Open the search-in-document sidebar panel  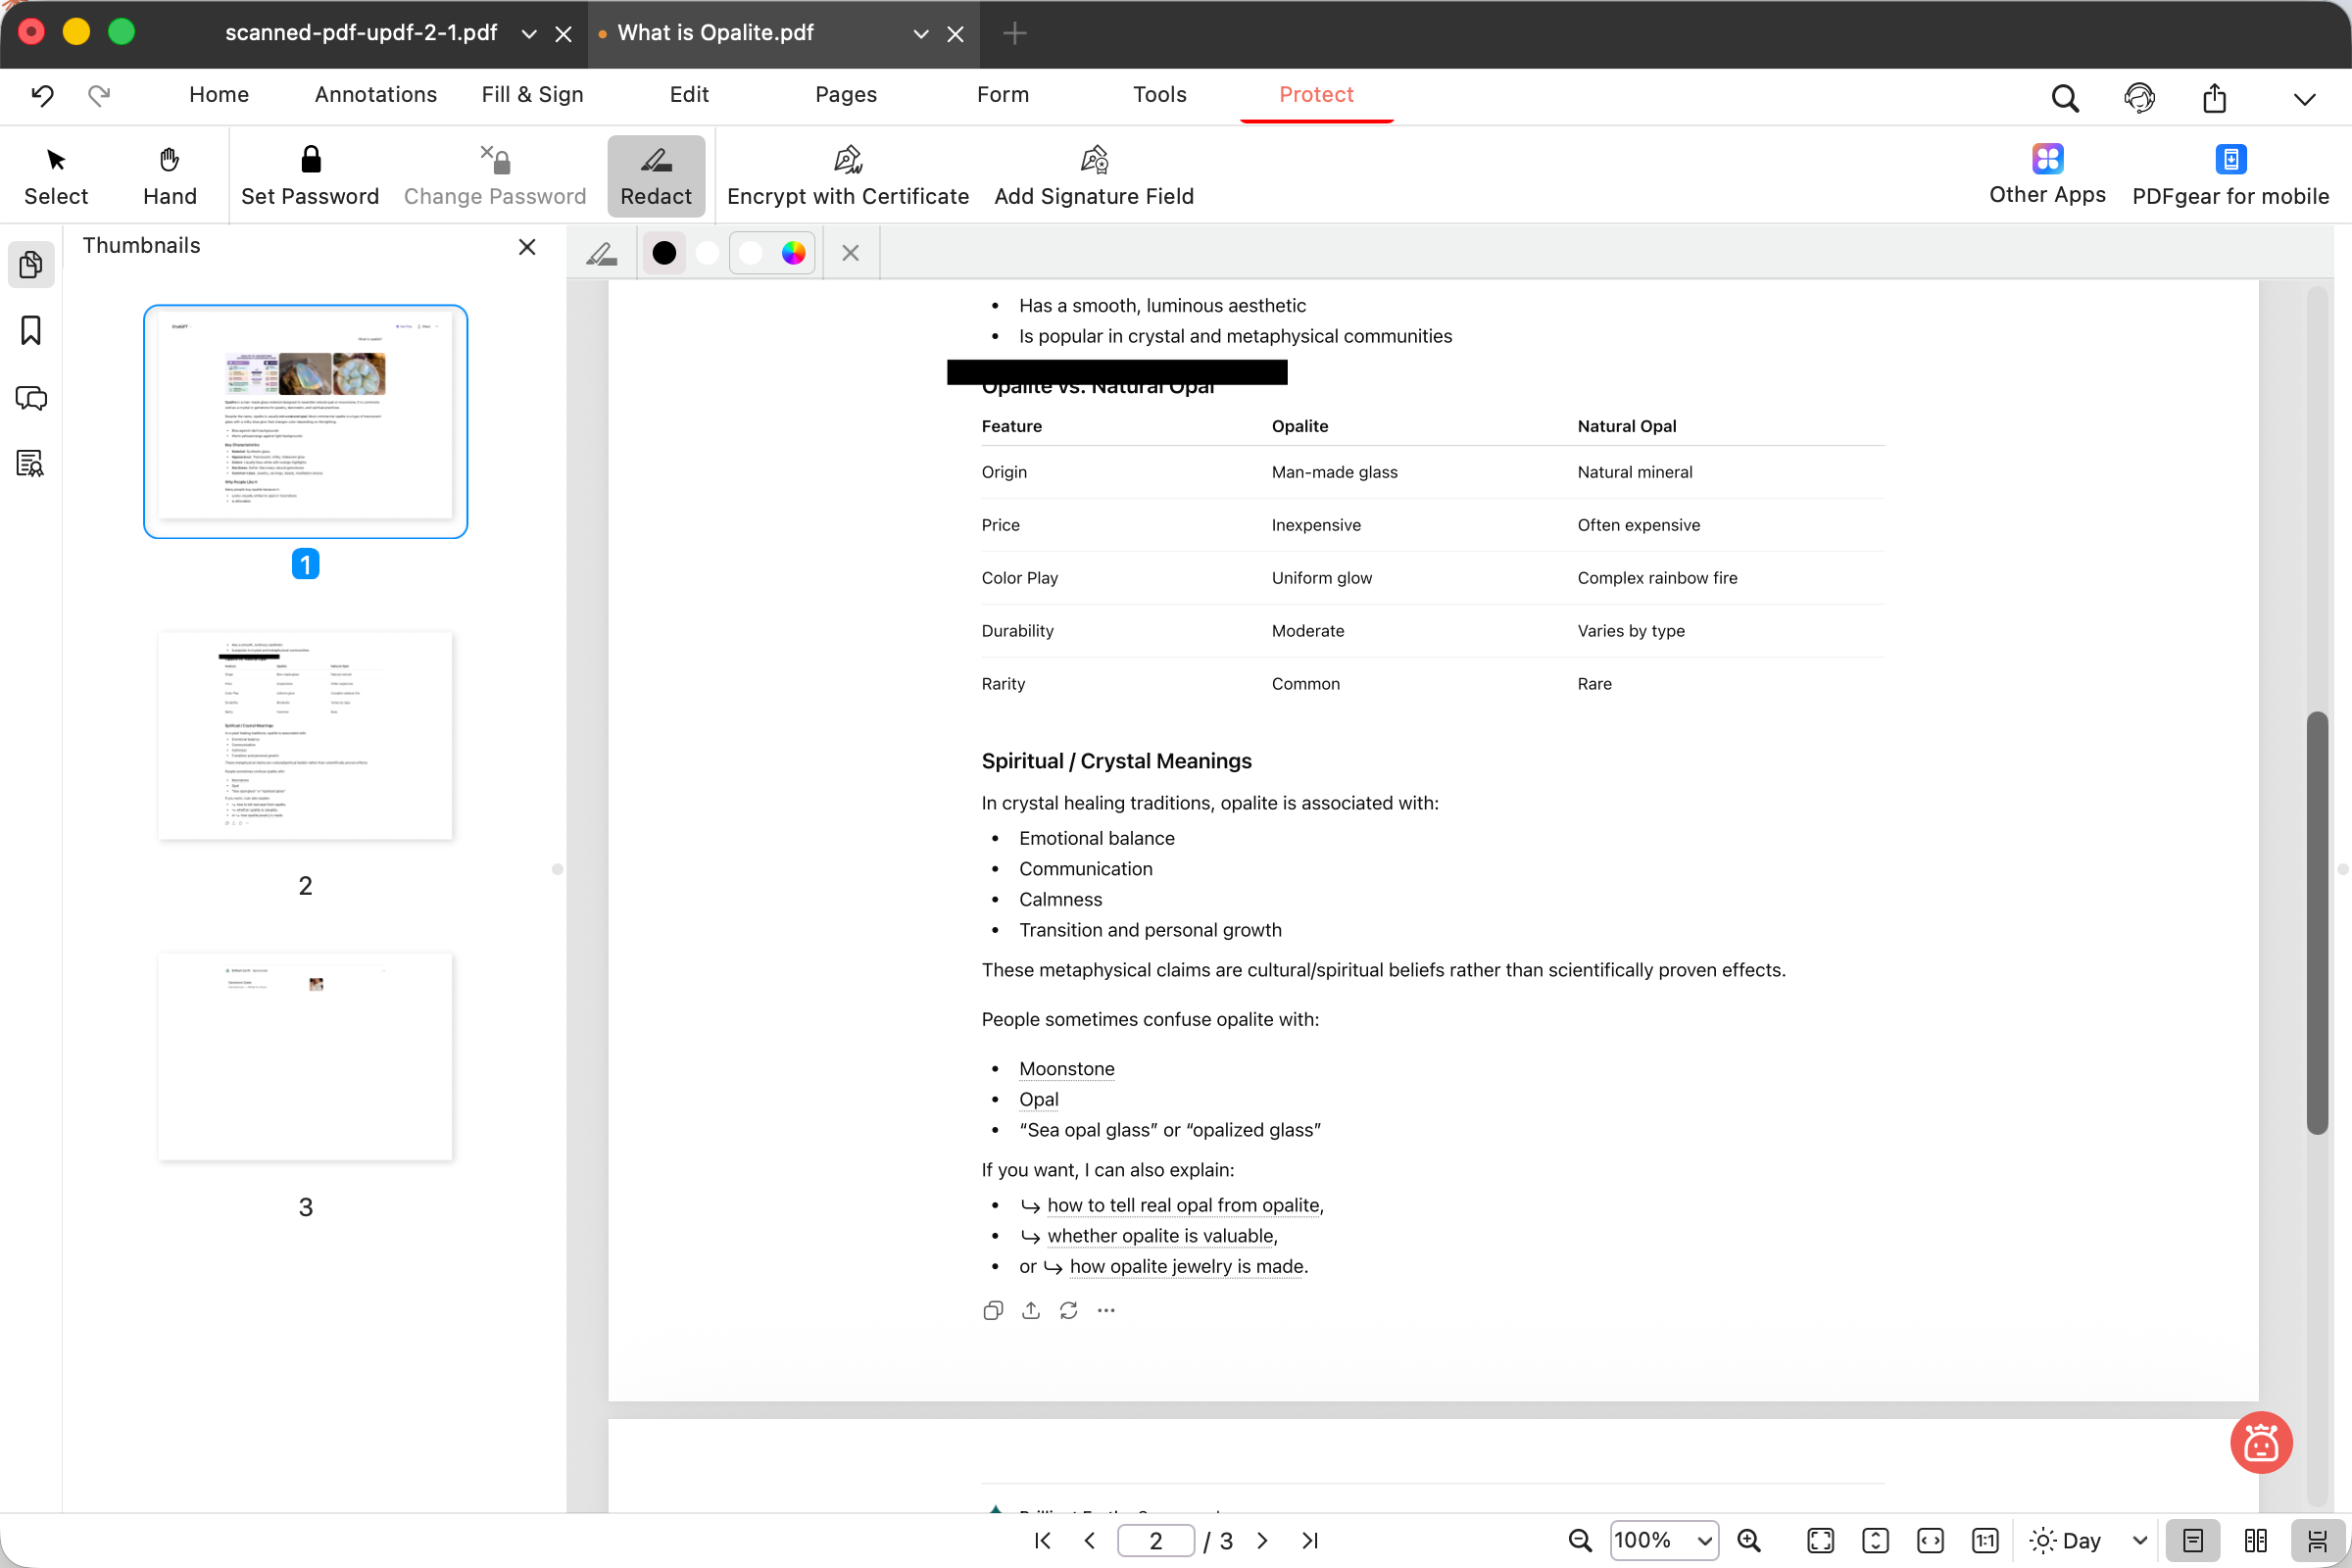click(x=31, y=463)
